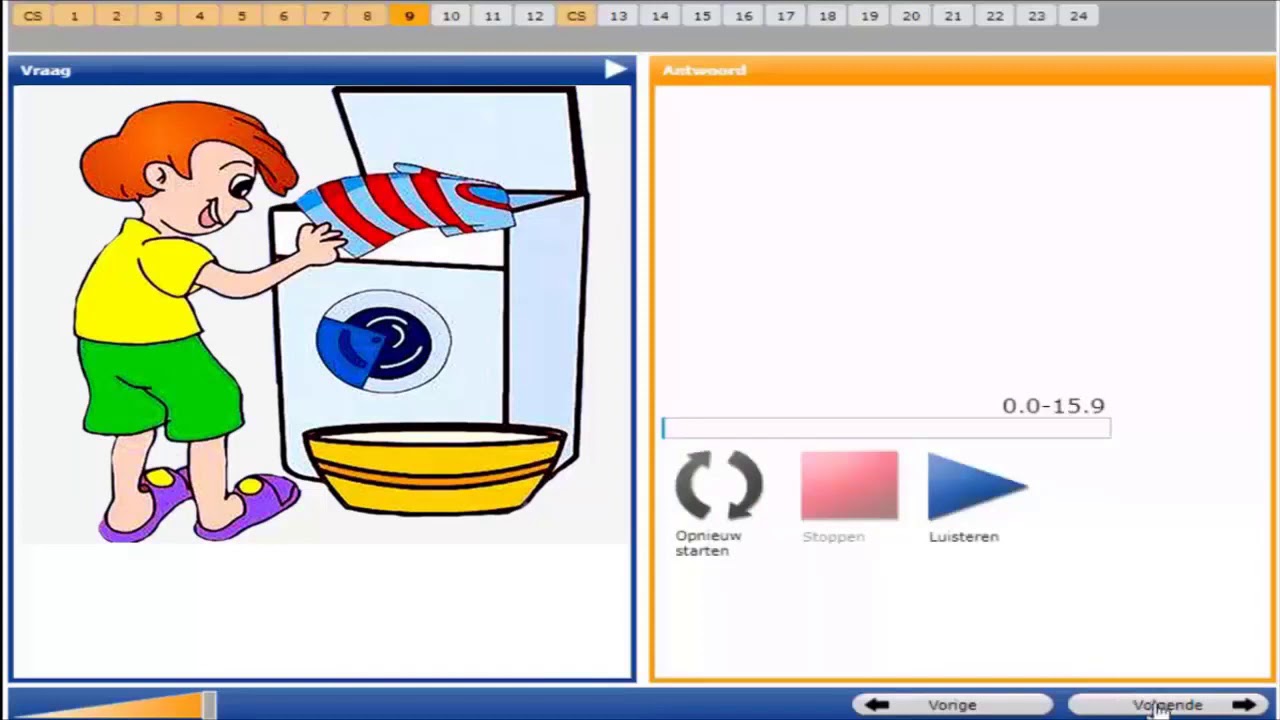The width and height of the screenshot is (1280, 720).
Task: Jump to question tab 11
Action: (493, 16)
